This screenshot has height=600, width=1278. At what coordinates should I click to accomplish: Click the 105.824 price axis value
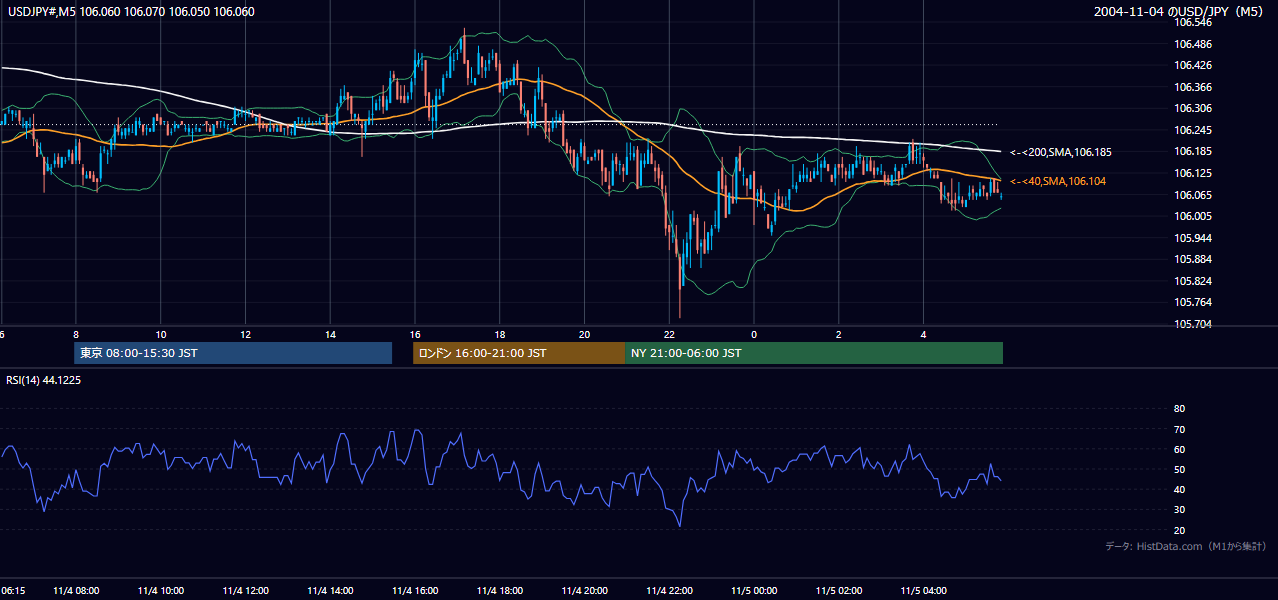(1194, 281)
